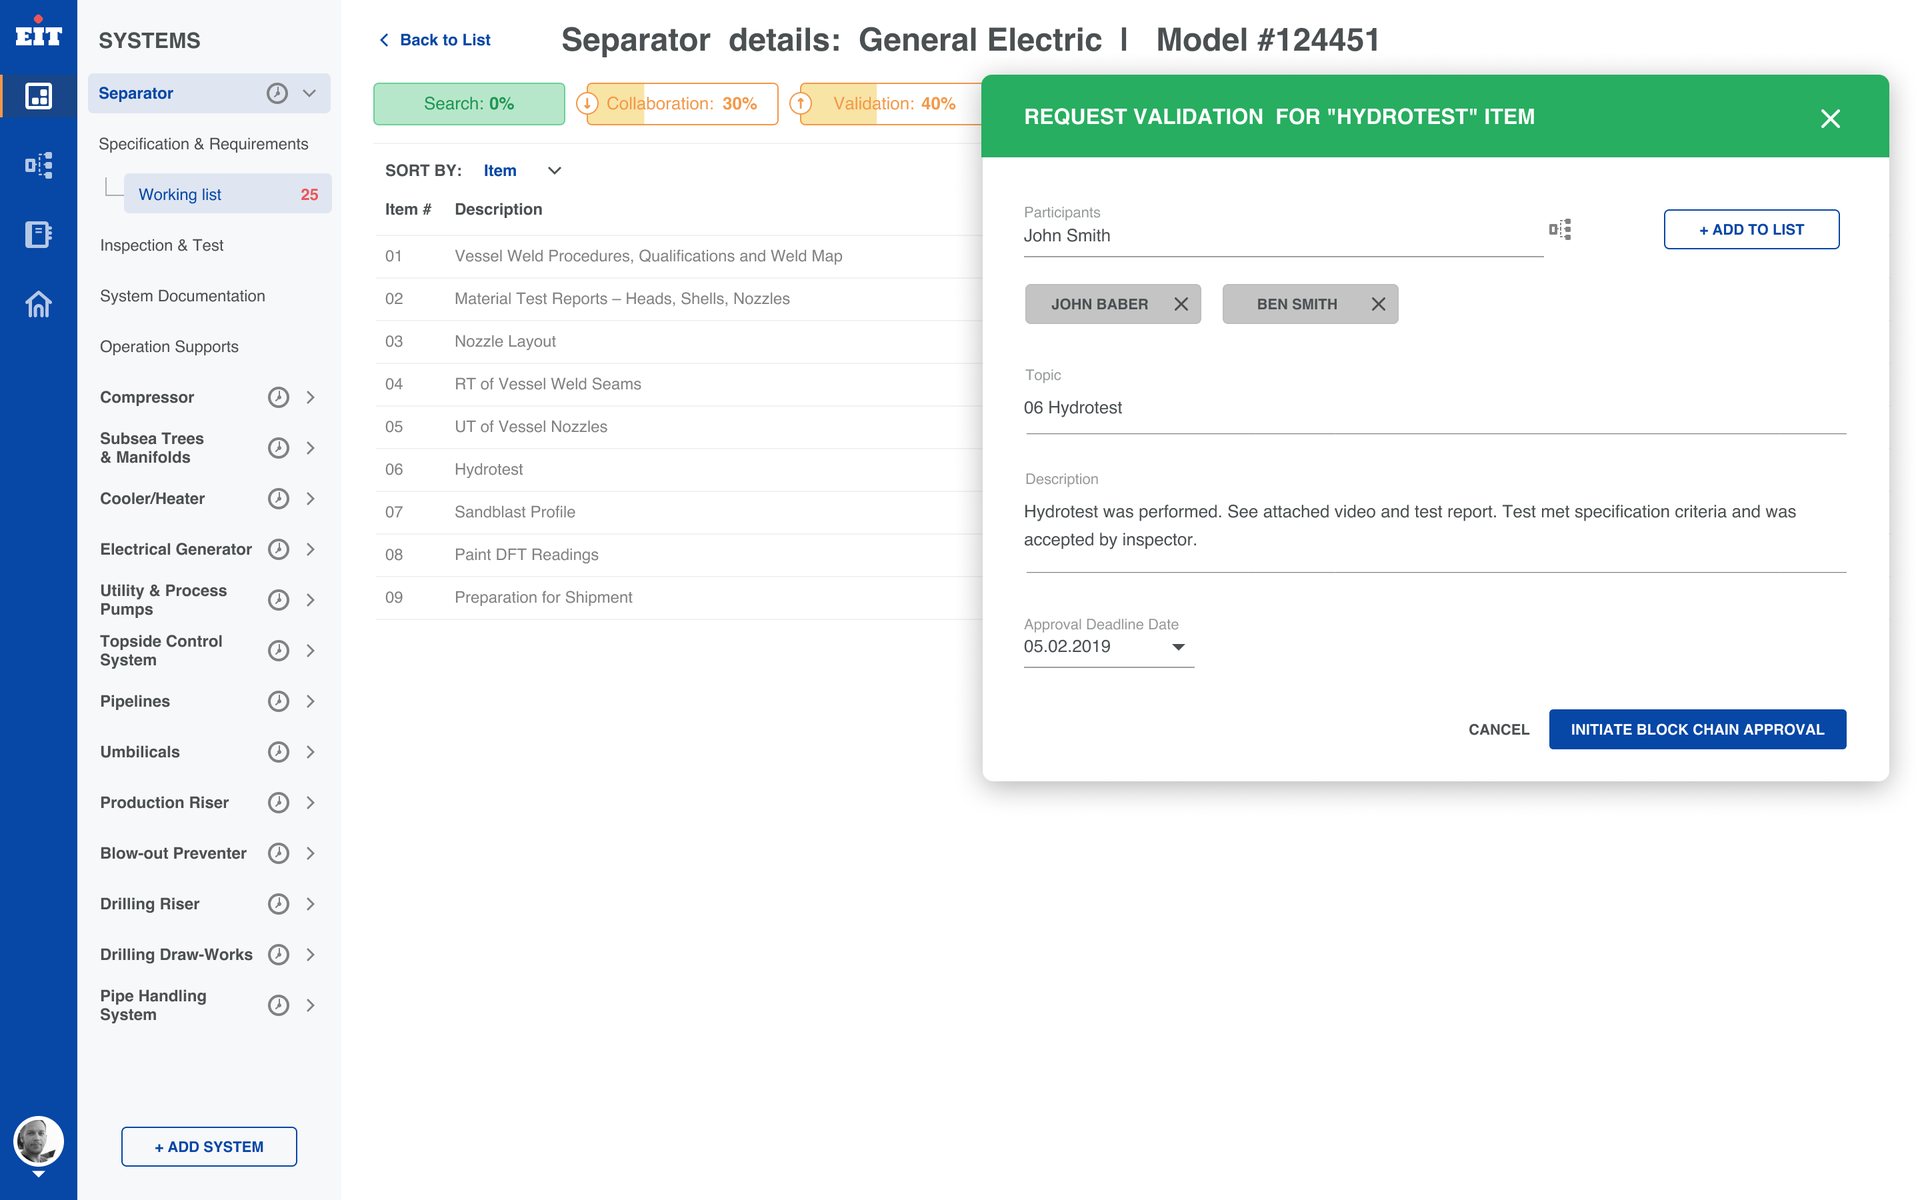Screen dimensions: 1920x1200
Task: Go Back to List link
Action: (434, 40)
